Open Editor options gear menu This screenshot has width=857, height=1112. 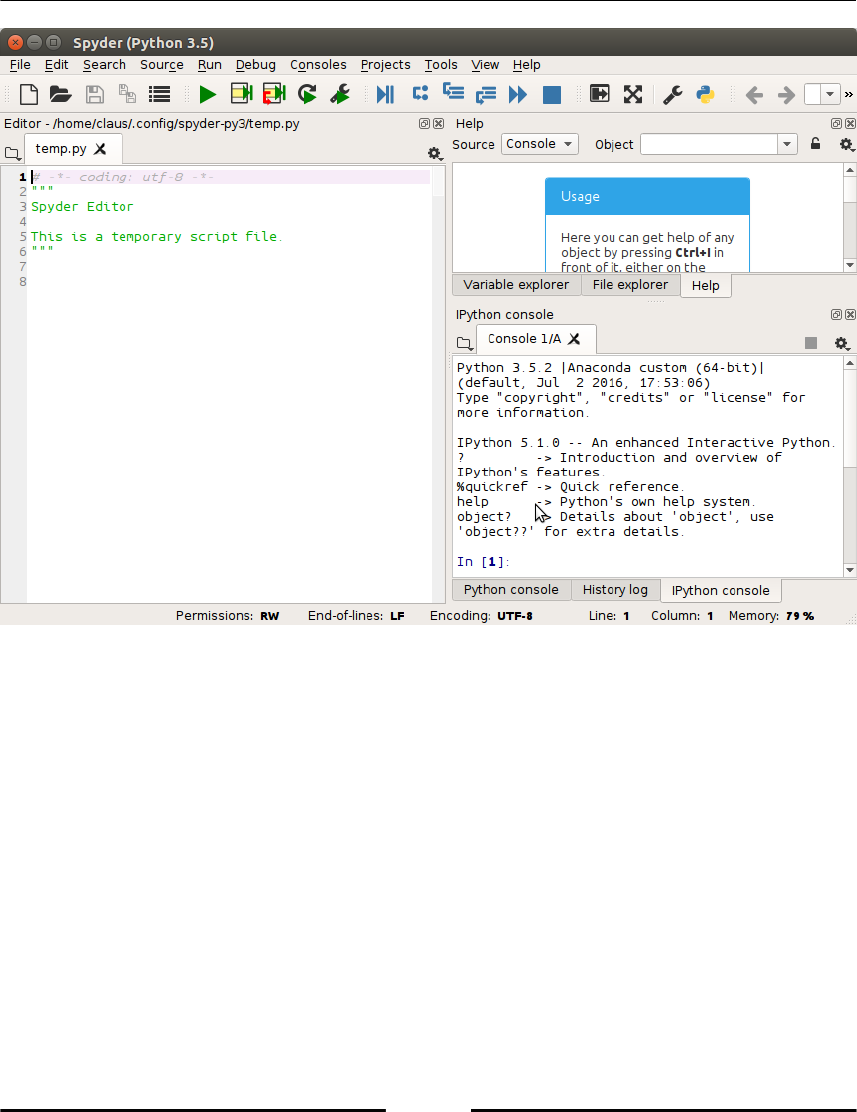435,153
